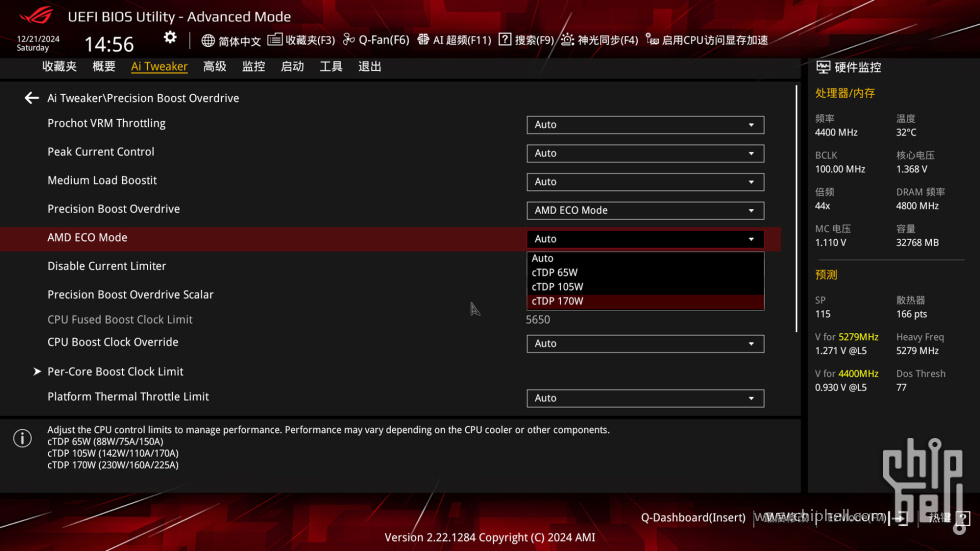Click the 5650 boost clock value
Image resolution: width=980 pixels, height=551 pixels.
coord(538,320)
